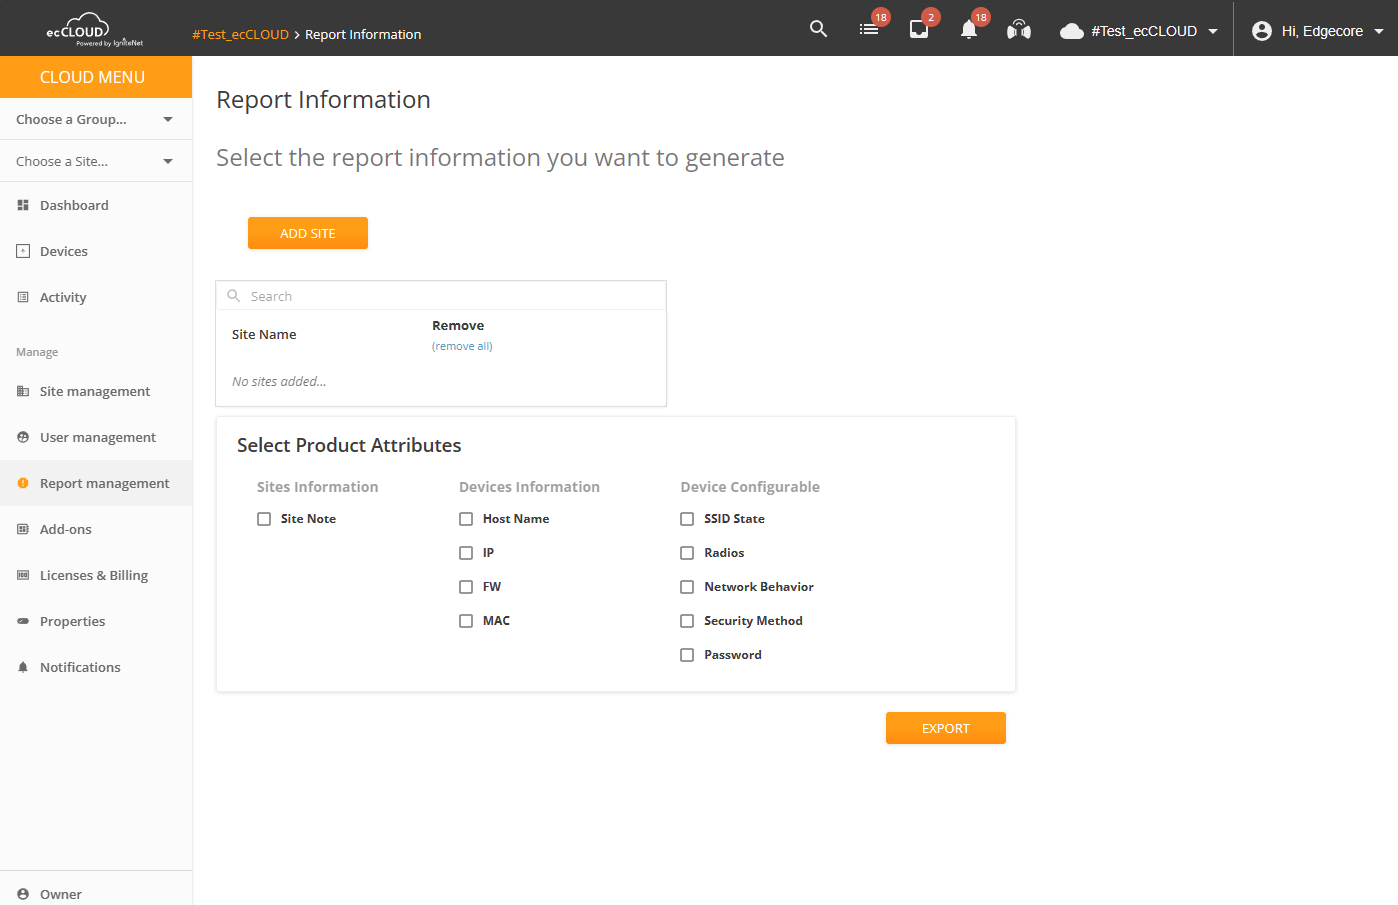Click the Devices sidebar icon
The width and height of the screenshot is (1398, 905).
pos(22,251)
